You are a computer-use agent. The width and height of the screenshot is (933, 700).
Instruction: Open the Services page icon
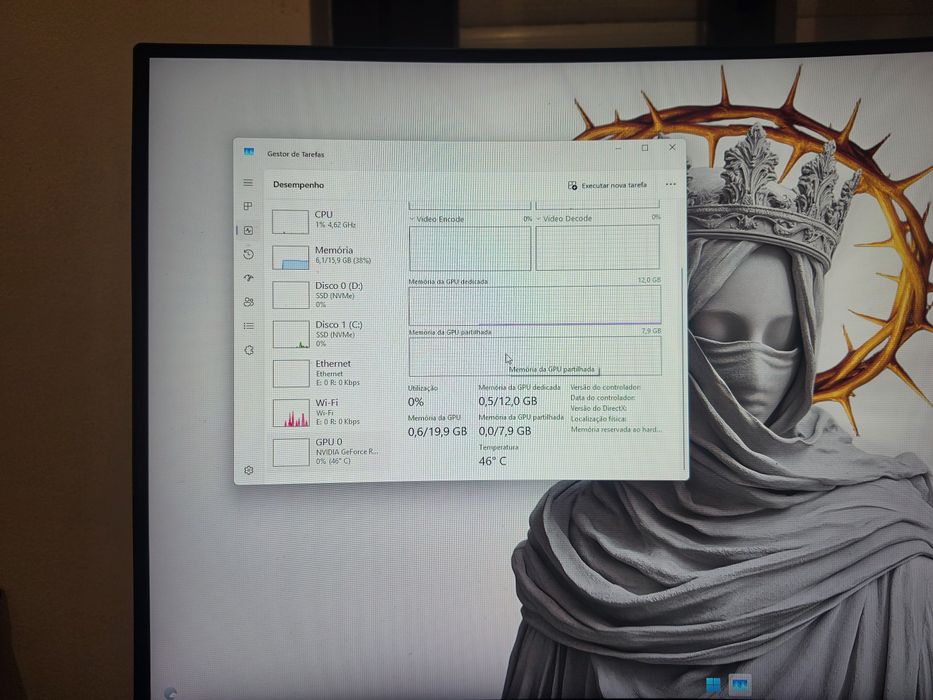point(248,350)
